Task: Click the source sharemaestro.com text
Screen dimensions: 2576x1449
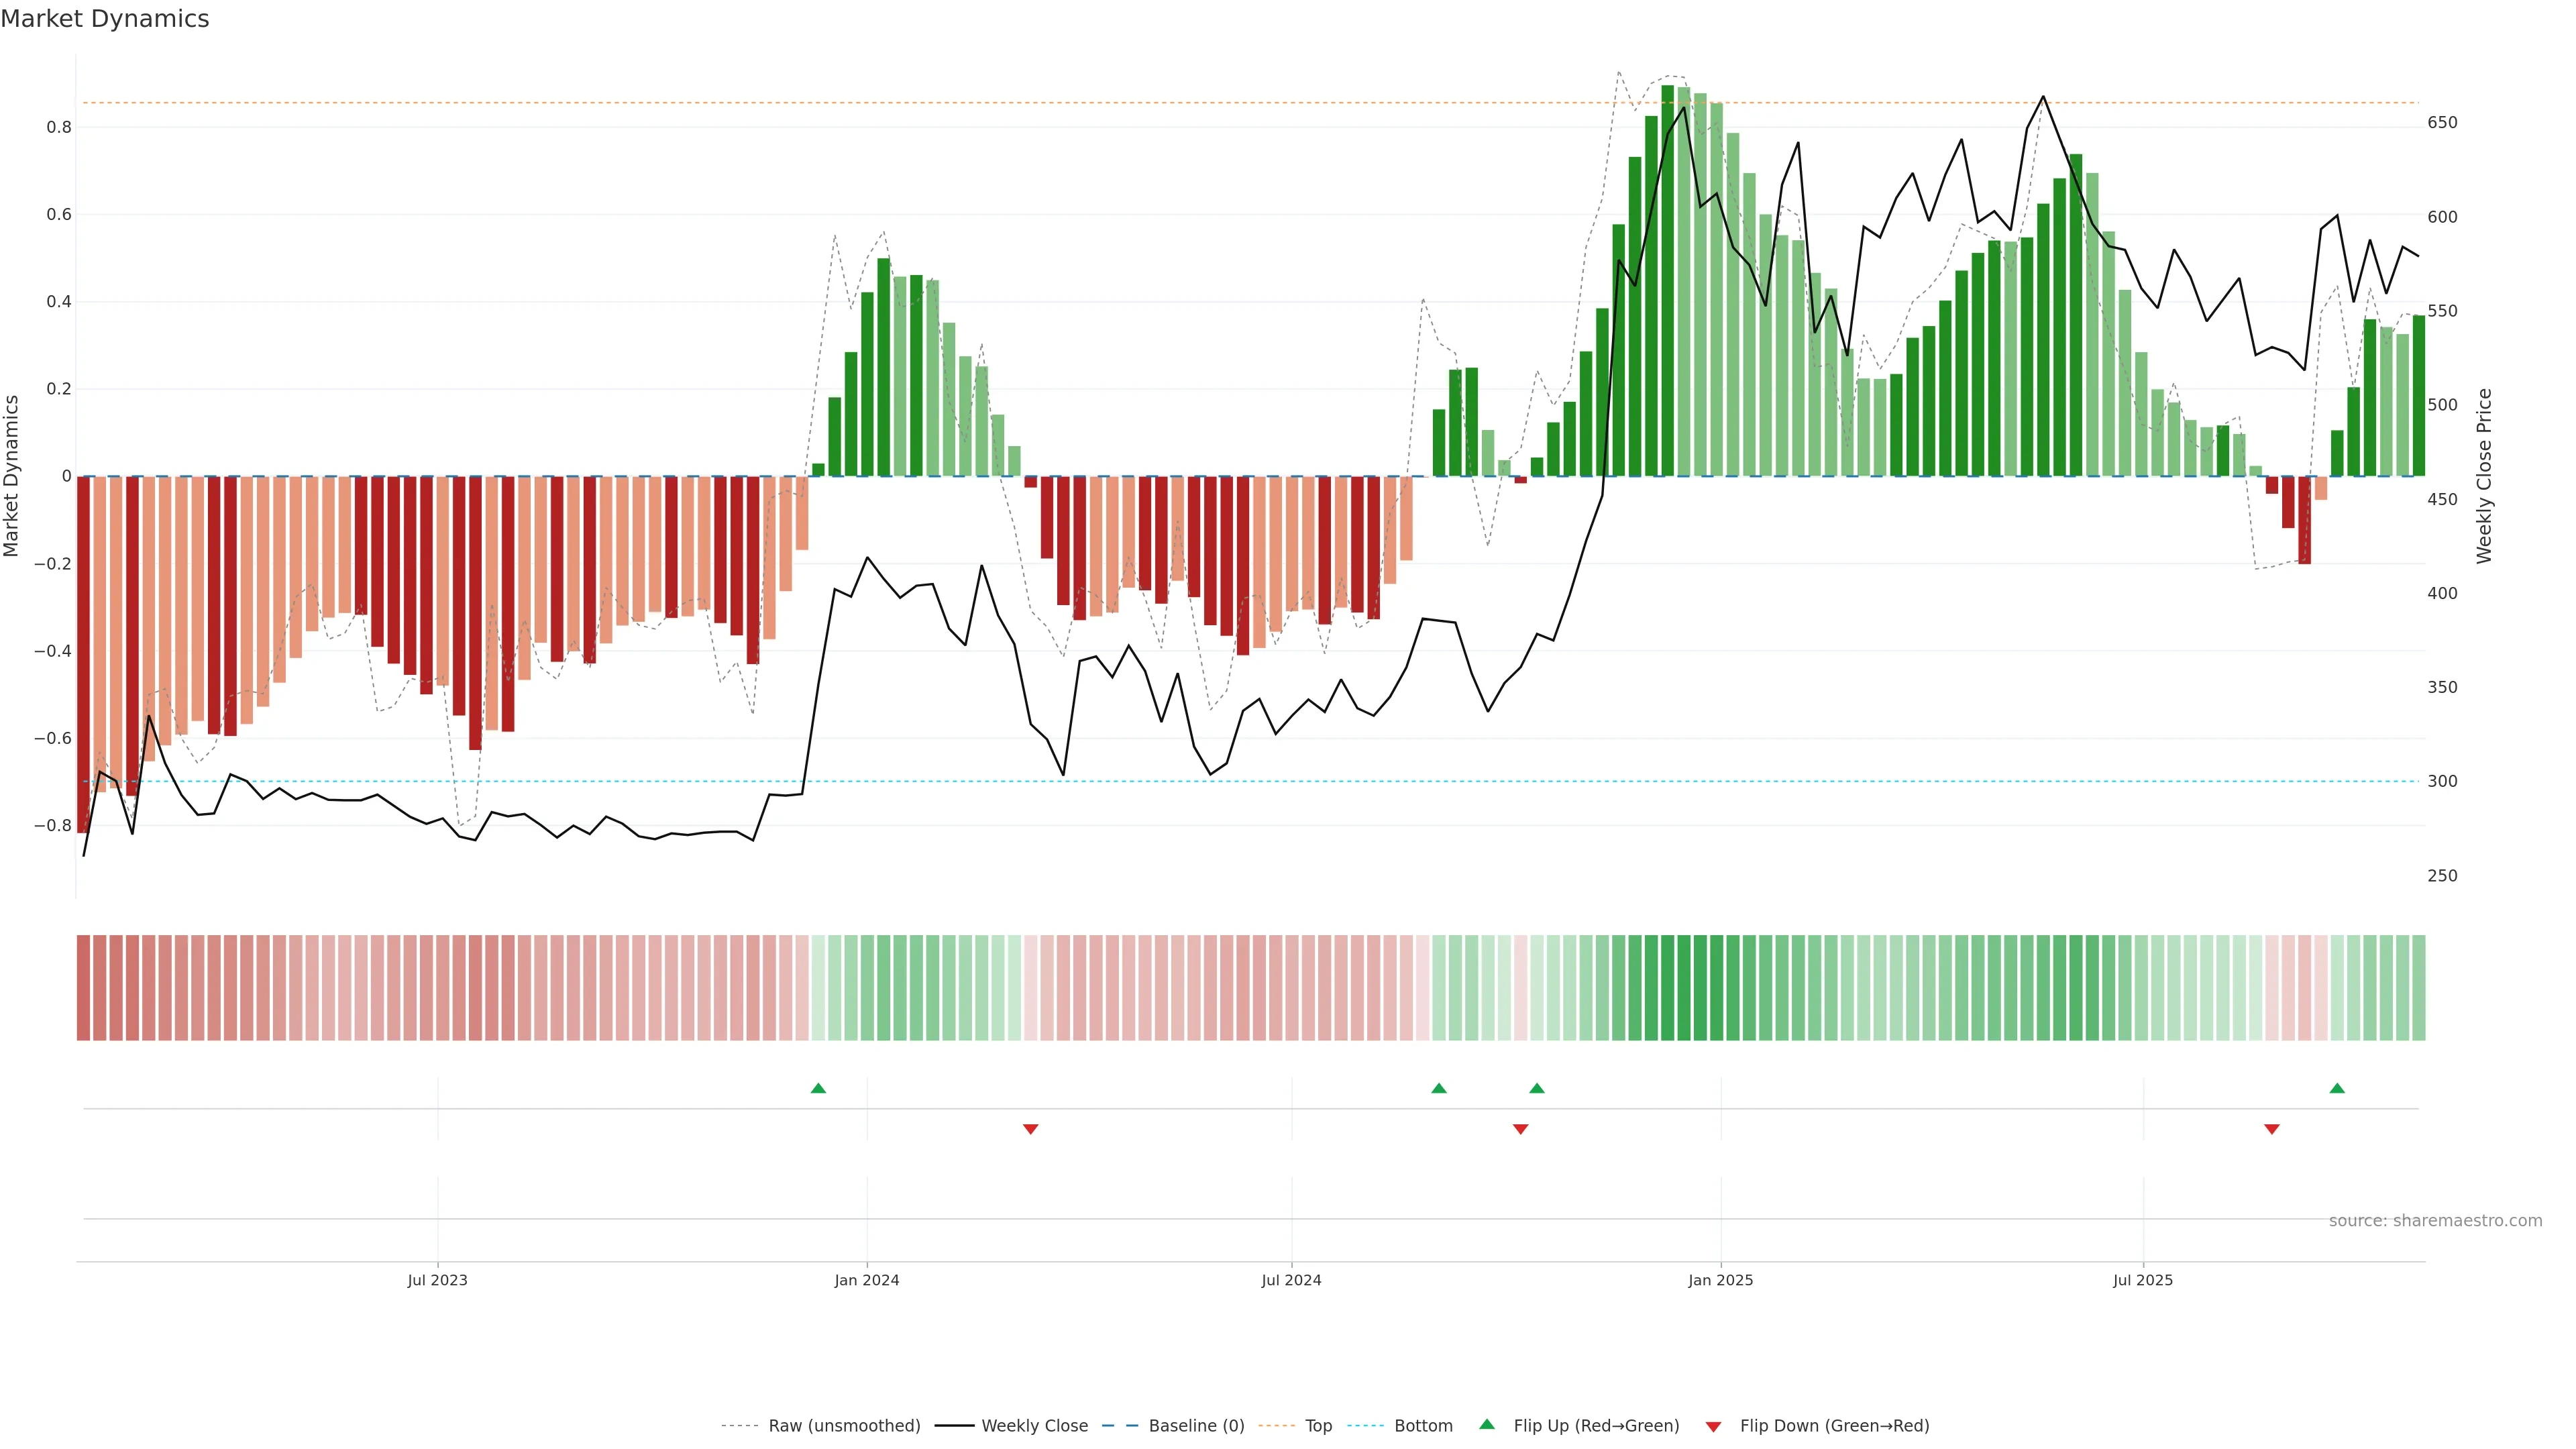Action: click(2435, 1221)
